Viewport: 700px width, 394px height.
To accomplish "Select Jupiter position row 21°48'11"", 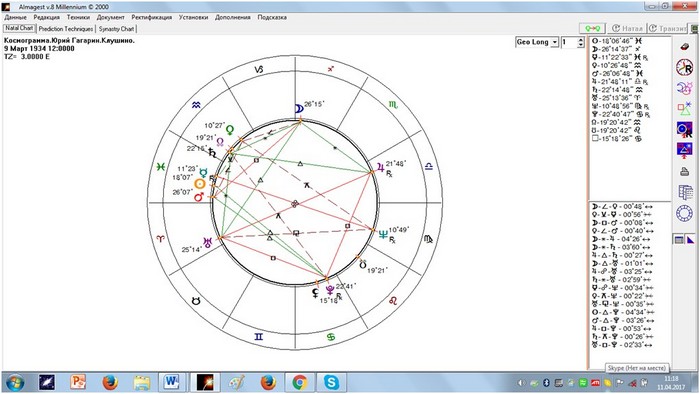I will pos(620,82).
